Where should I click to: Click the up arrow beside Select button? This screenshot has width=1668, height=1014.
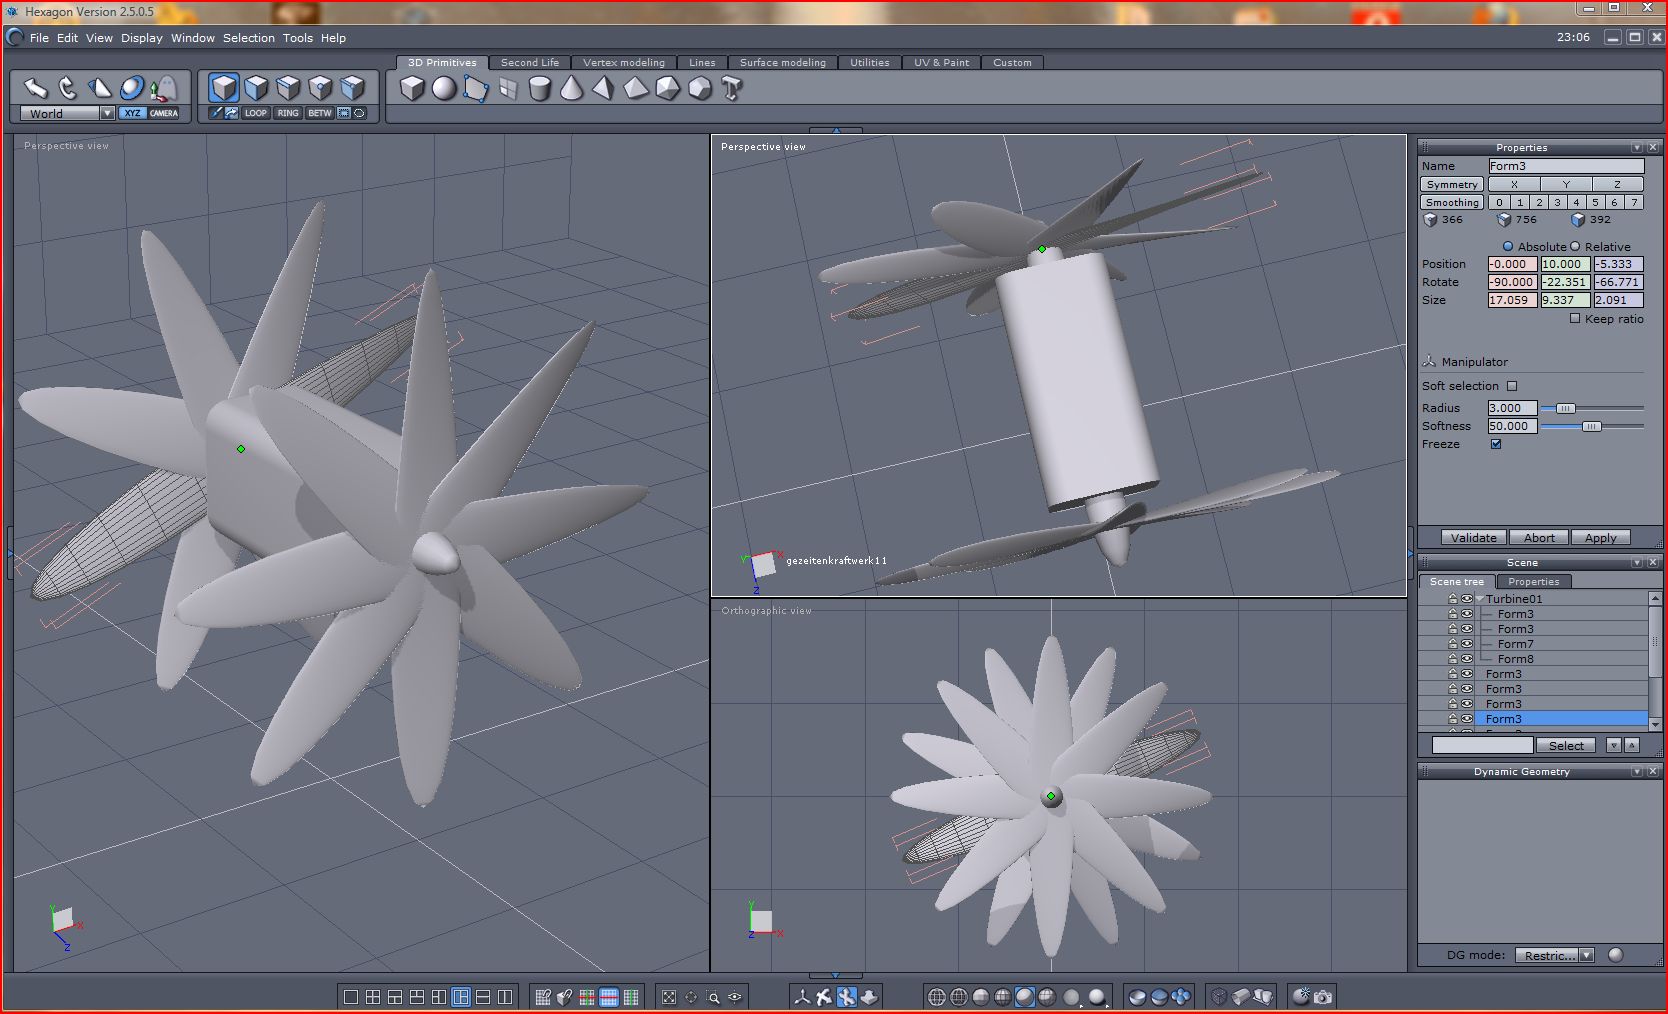(1632, 746)
